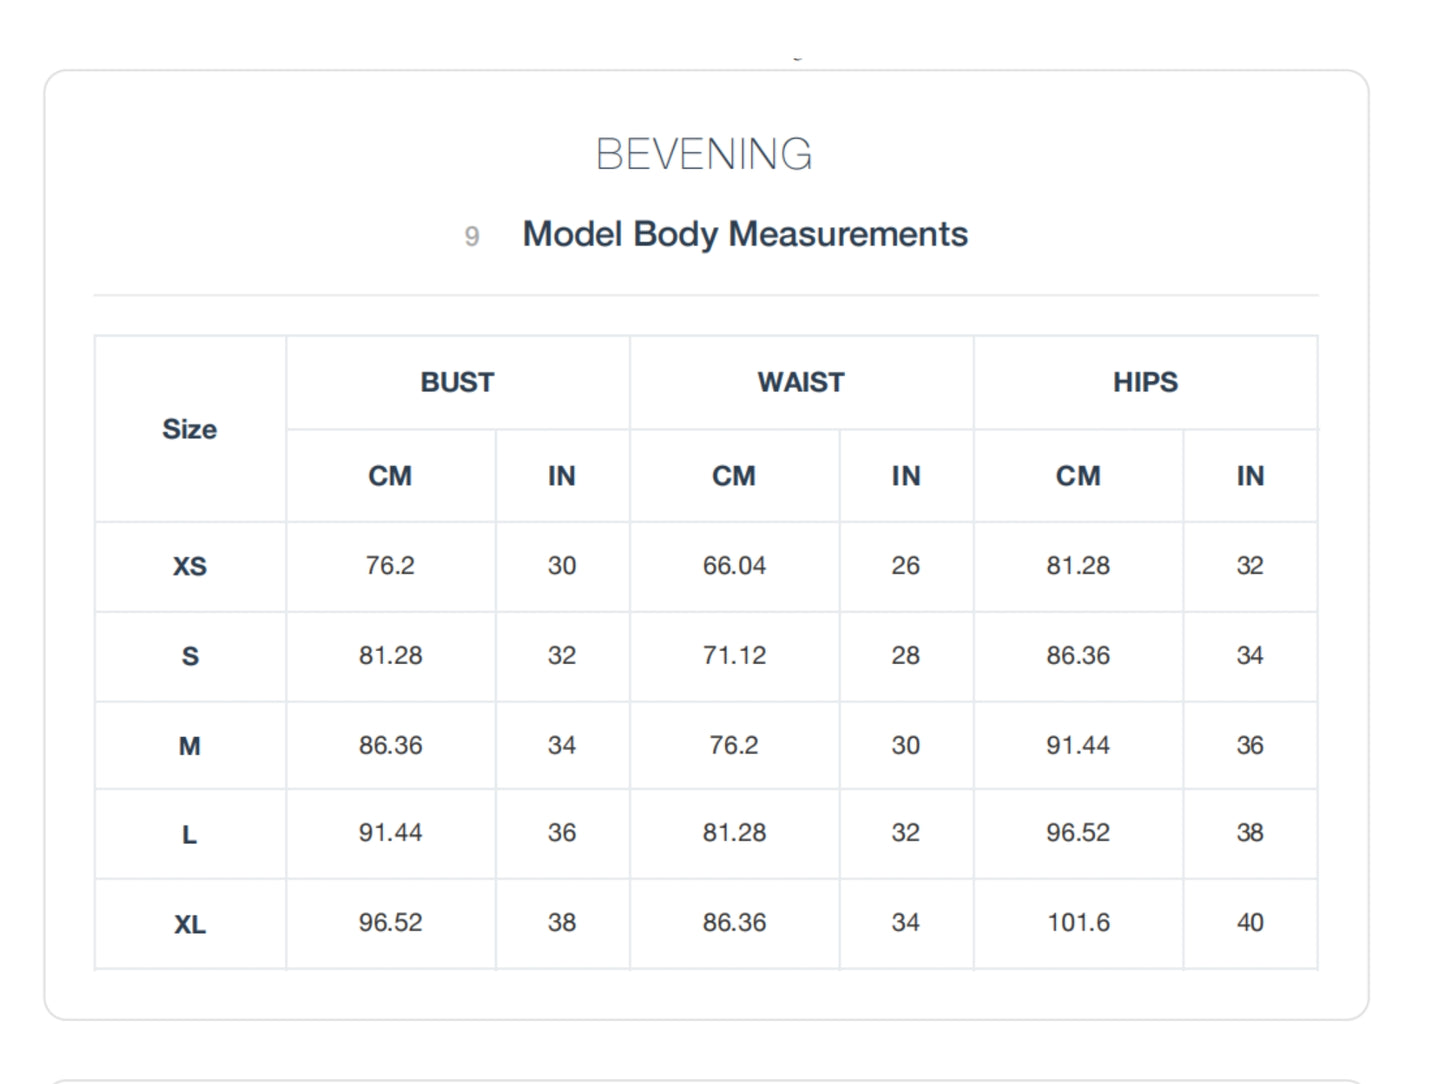Click the dark bar below the chart

(722, 1080)
